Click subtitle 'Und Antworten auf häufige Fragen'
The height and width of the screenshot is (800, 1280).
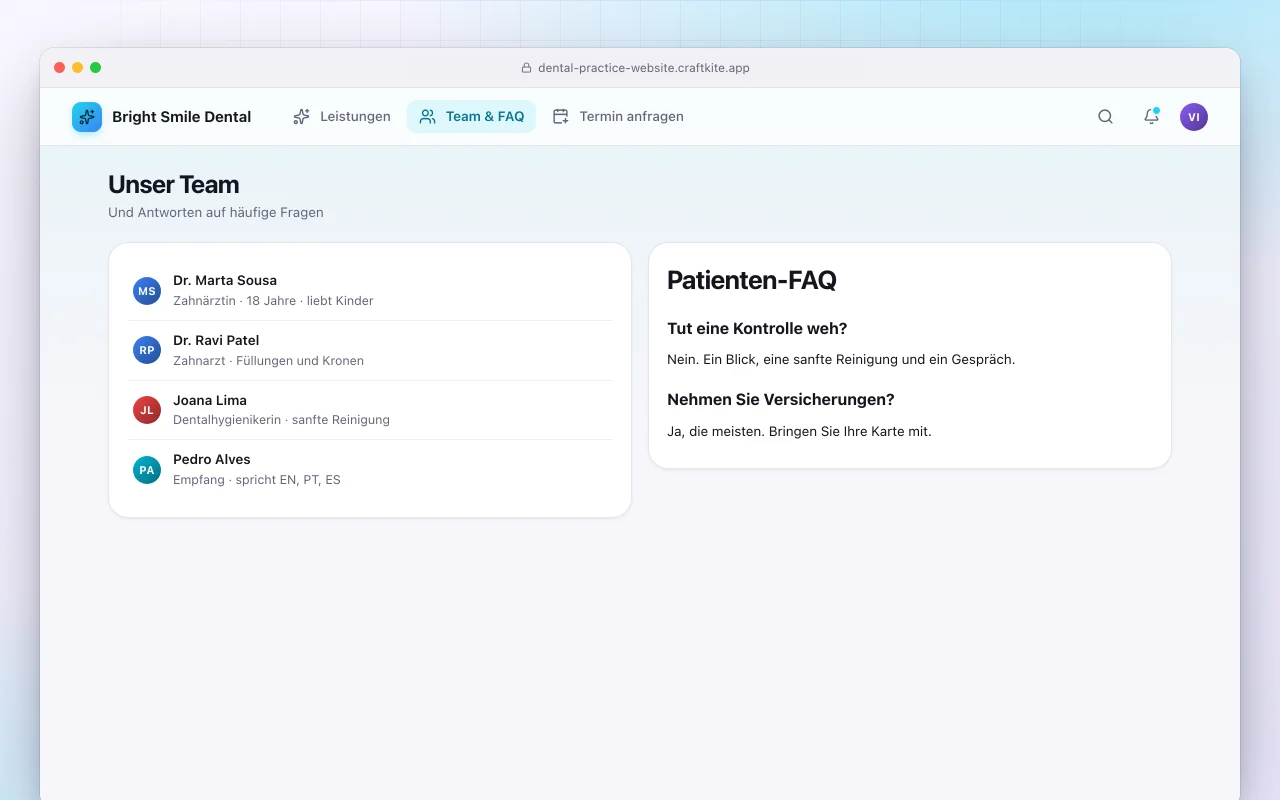216,213
